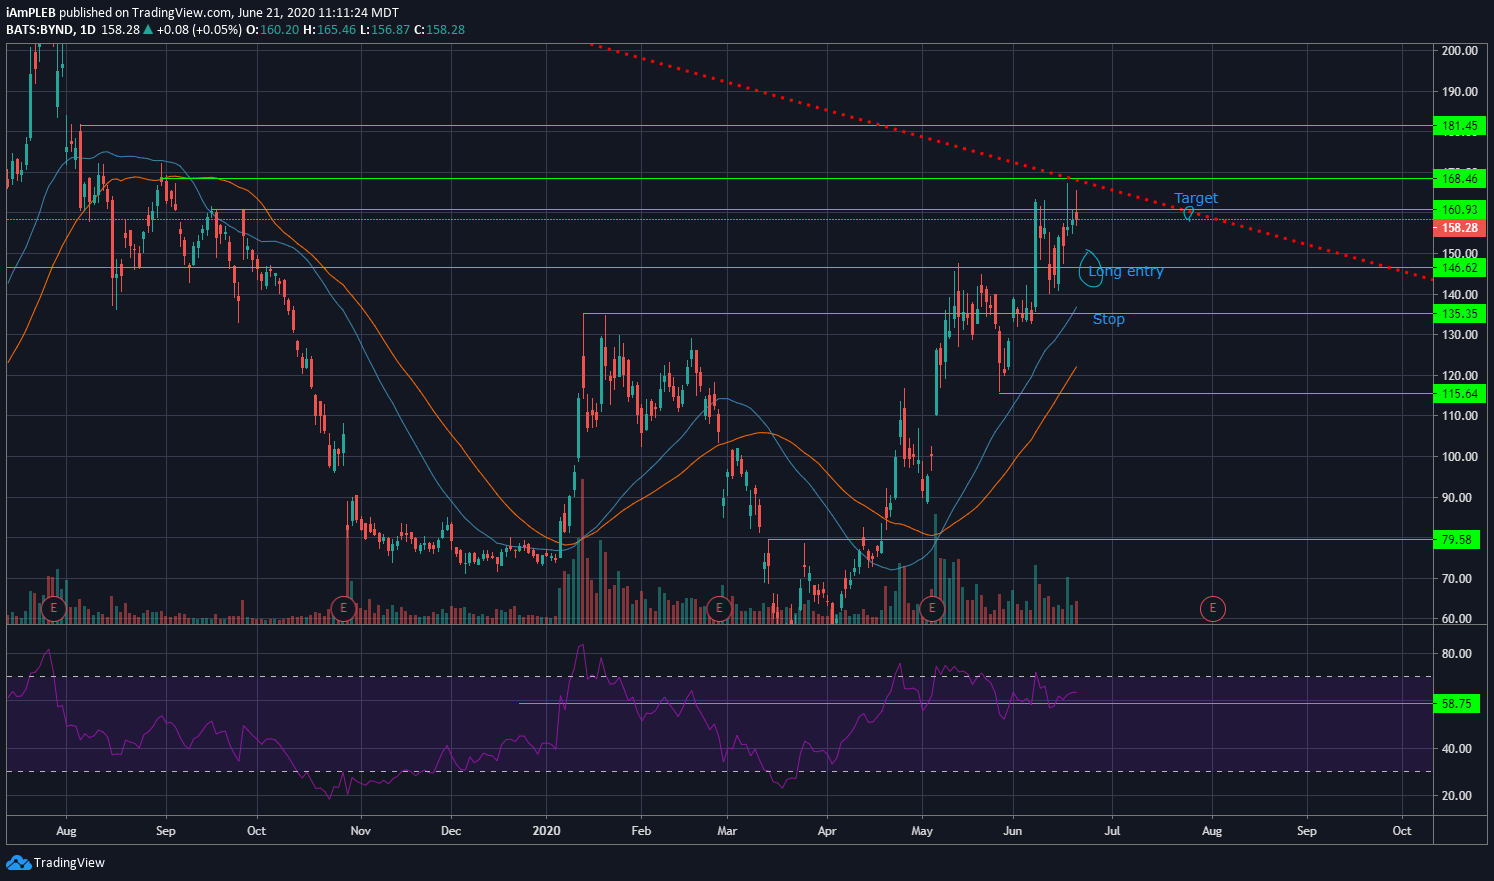The image size is (1494, 881).
Task: Click the Stop annotation text
Action: pos(1109,319)
